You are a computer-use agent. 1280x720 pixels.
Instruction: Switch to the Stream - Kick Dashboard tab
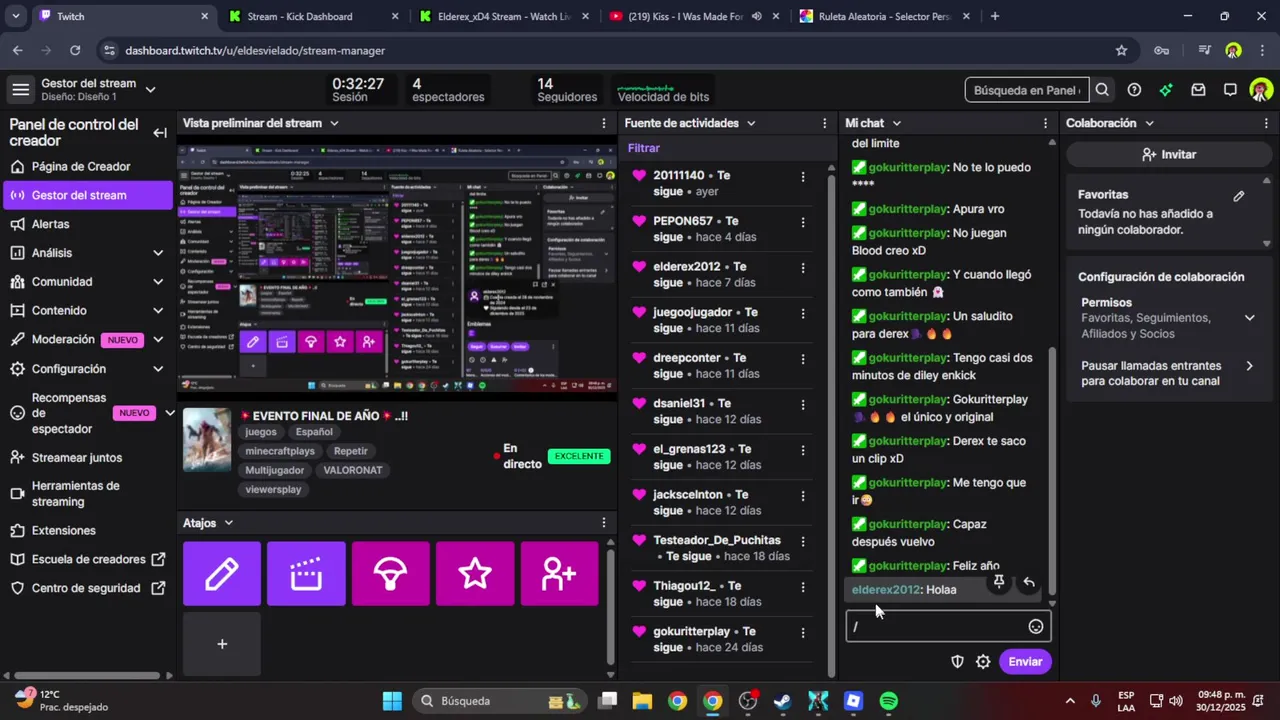pos(313,16)
